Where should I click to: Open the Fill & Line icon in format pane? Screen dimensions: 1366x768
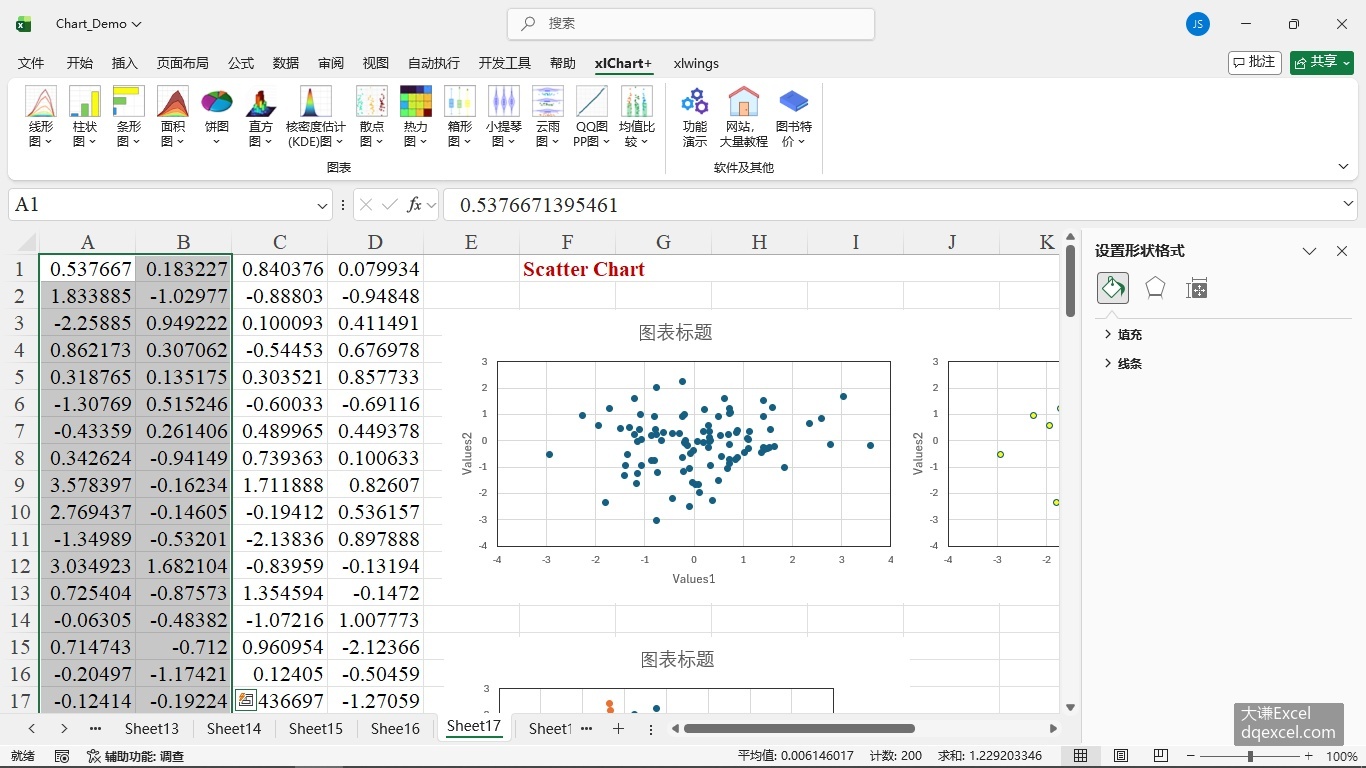click(1113, 288)
